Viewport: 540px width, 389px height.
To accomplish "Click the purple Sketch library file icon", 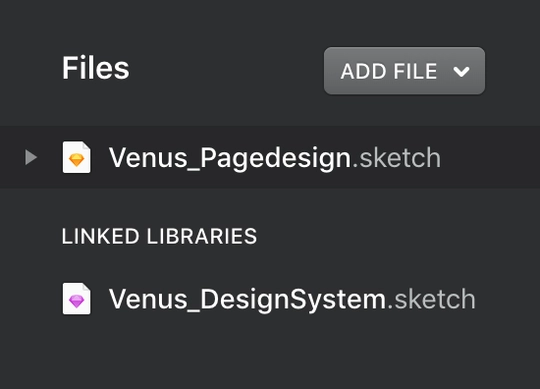I will [x=76, y=299].
